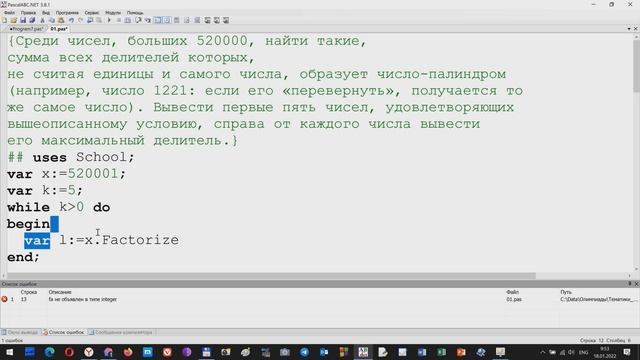640x360 pixels.
Task: Open the editor tab list dropdown arrow
Action: pos(629,29)
